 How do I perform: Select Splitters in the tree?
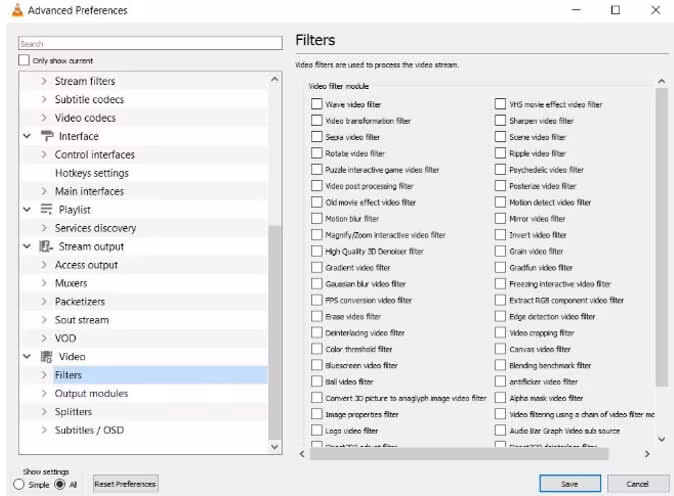point(73,412)
